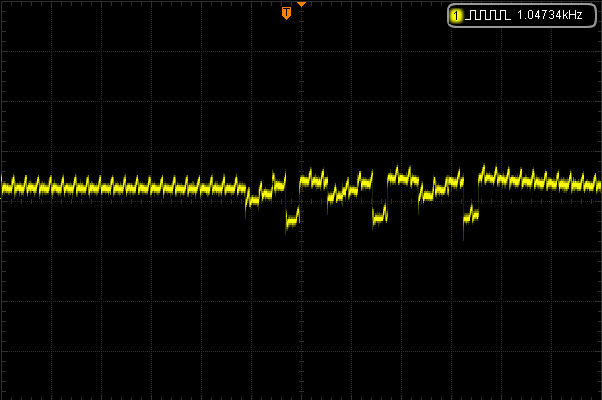
Task: Click the second deep dip in the waveform
Action: (380, 214)
